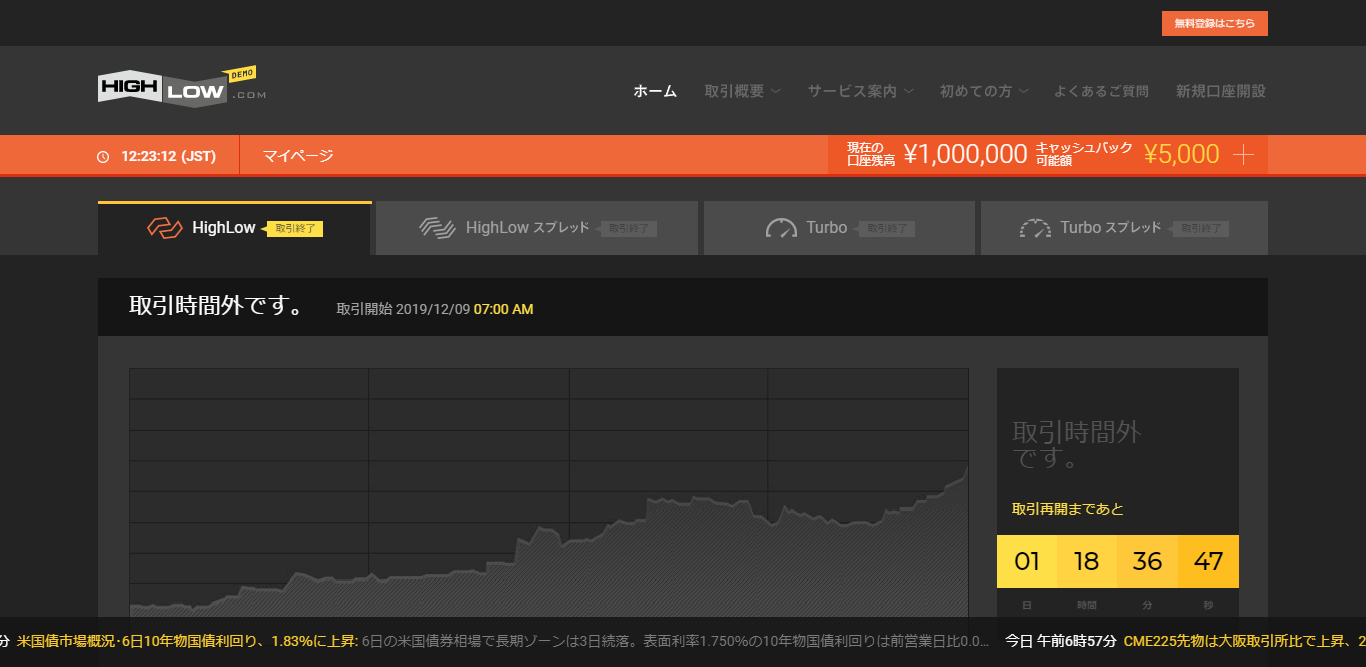The image size is (1366, 667).
Task: Open the よくあるご質問 page
Action: pos(1101,91)
